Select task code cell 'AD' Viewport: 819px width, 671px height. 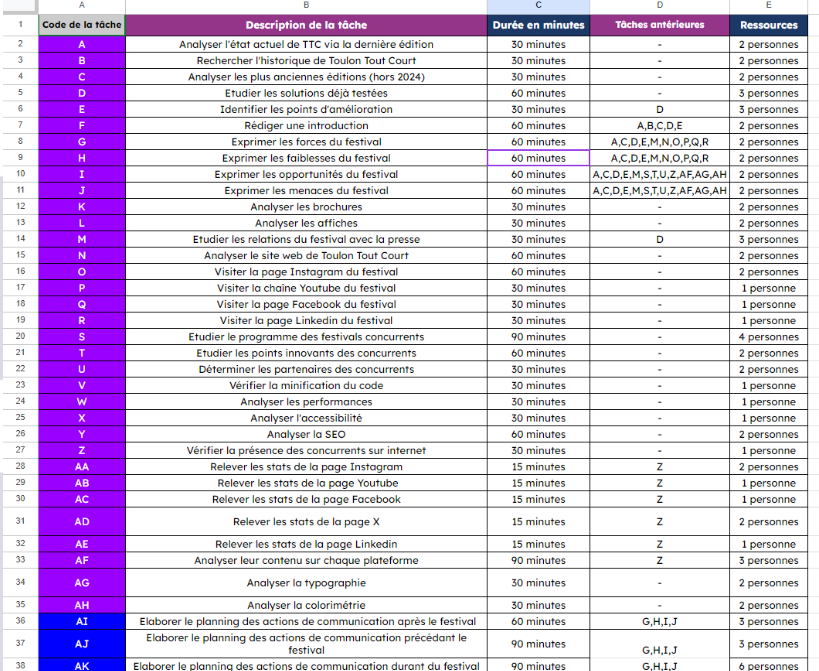(x=81, y=521)
